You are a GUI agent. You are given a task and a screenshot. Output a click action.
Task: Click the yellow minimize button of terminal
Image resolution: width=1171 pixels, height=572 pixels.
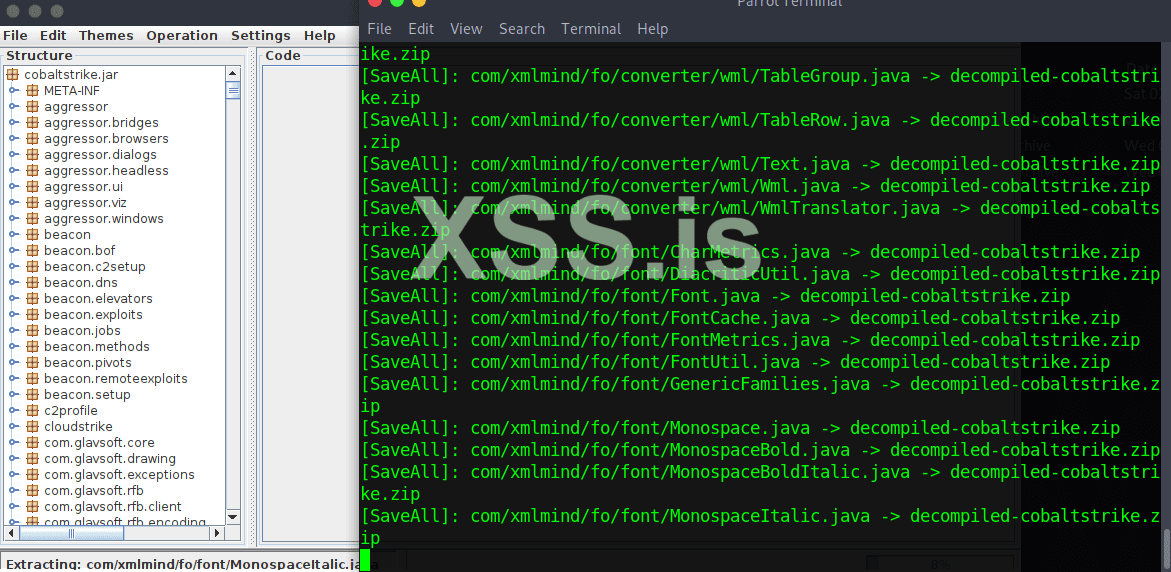tap(418, 2)
